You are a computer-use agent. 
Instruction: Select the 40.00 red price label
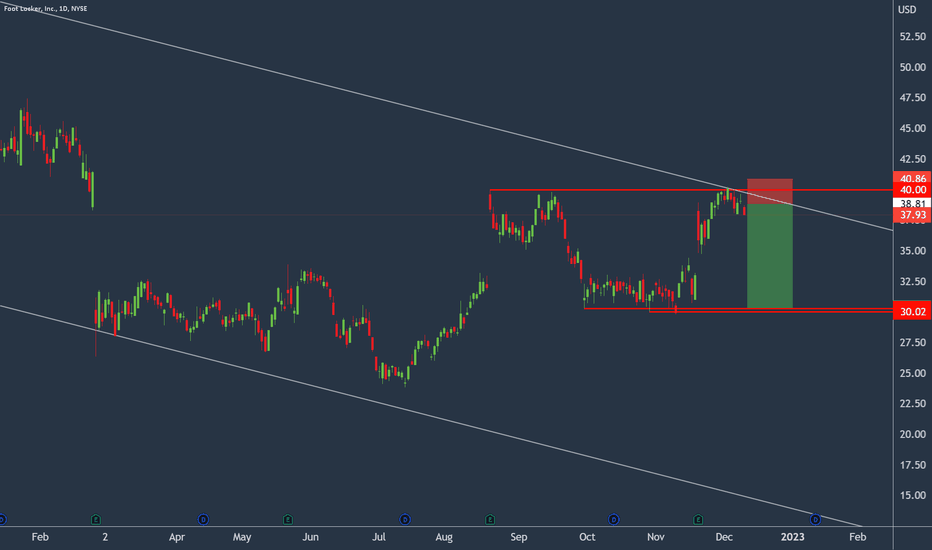click(x=912, y=190)
